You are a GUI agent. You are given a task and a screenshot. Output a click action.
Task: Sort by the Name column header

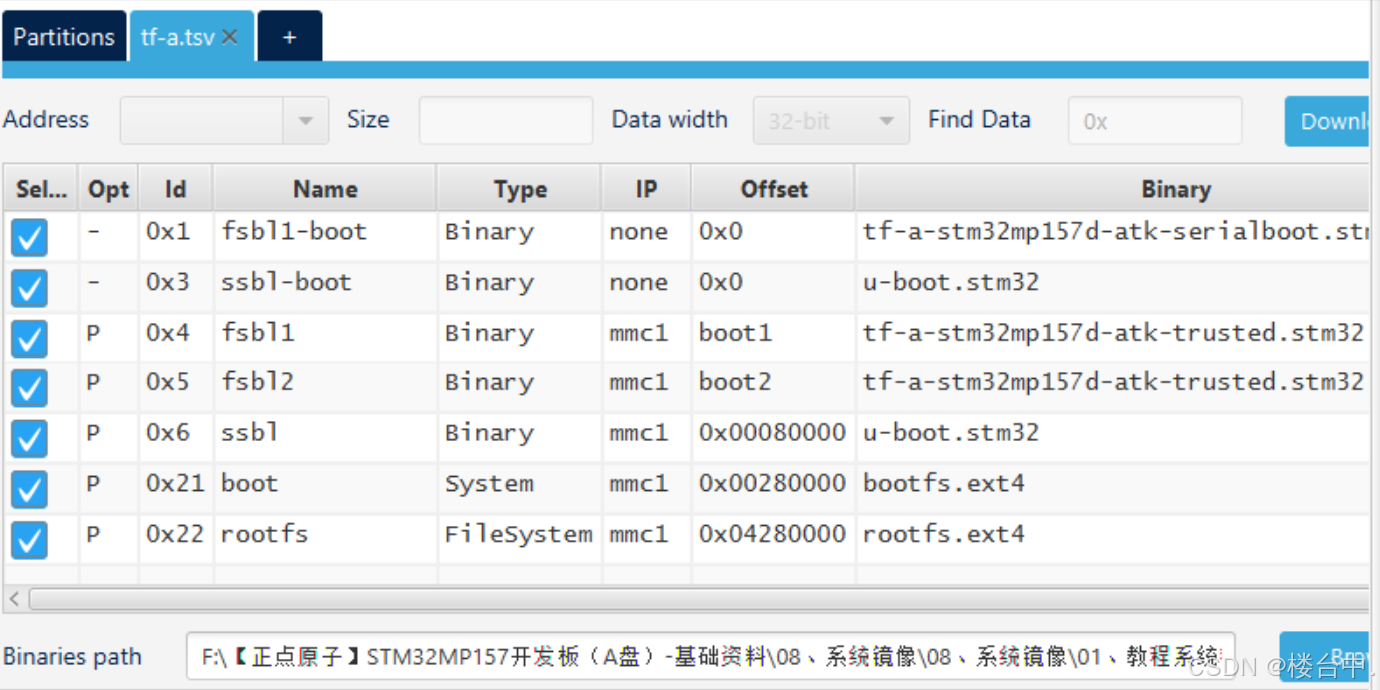tap(325, 189)
